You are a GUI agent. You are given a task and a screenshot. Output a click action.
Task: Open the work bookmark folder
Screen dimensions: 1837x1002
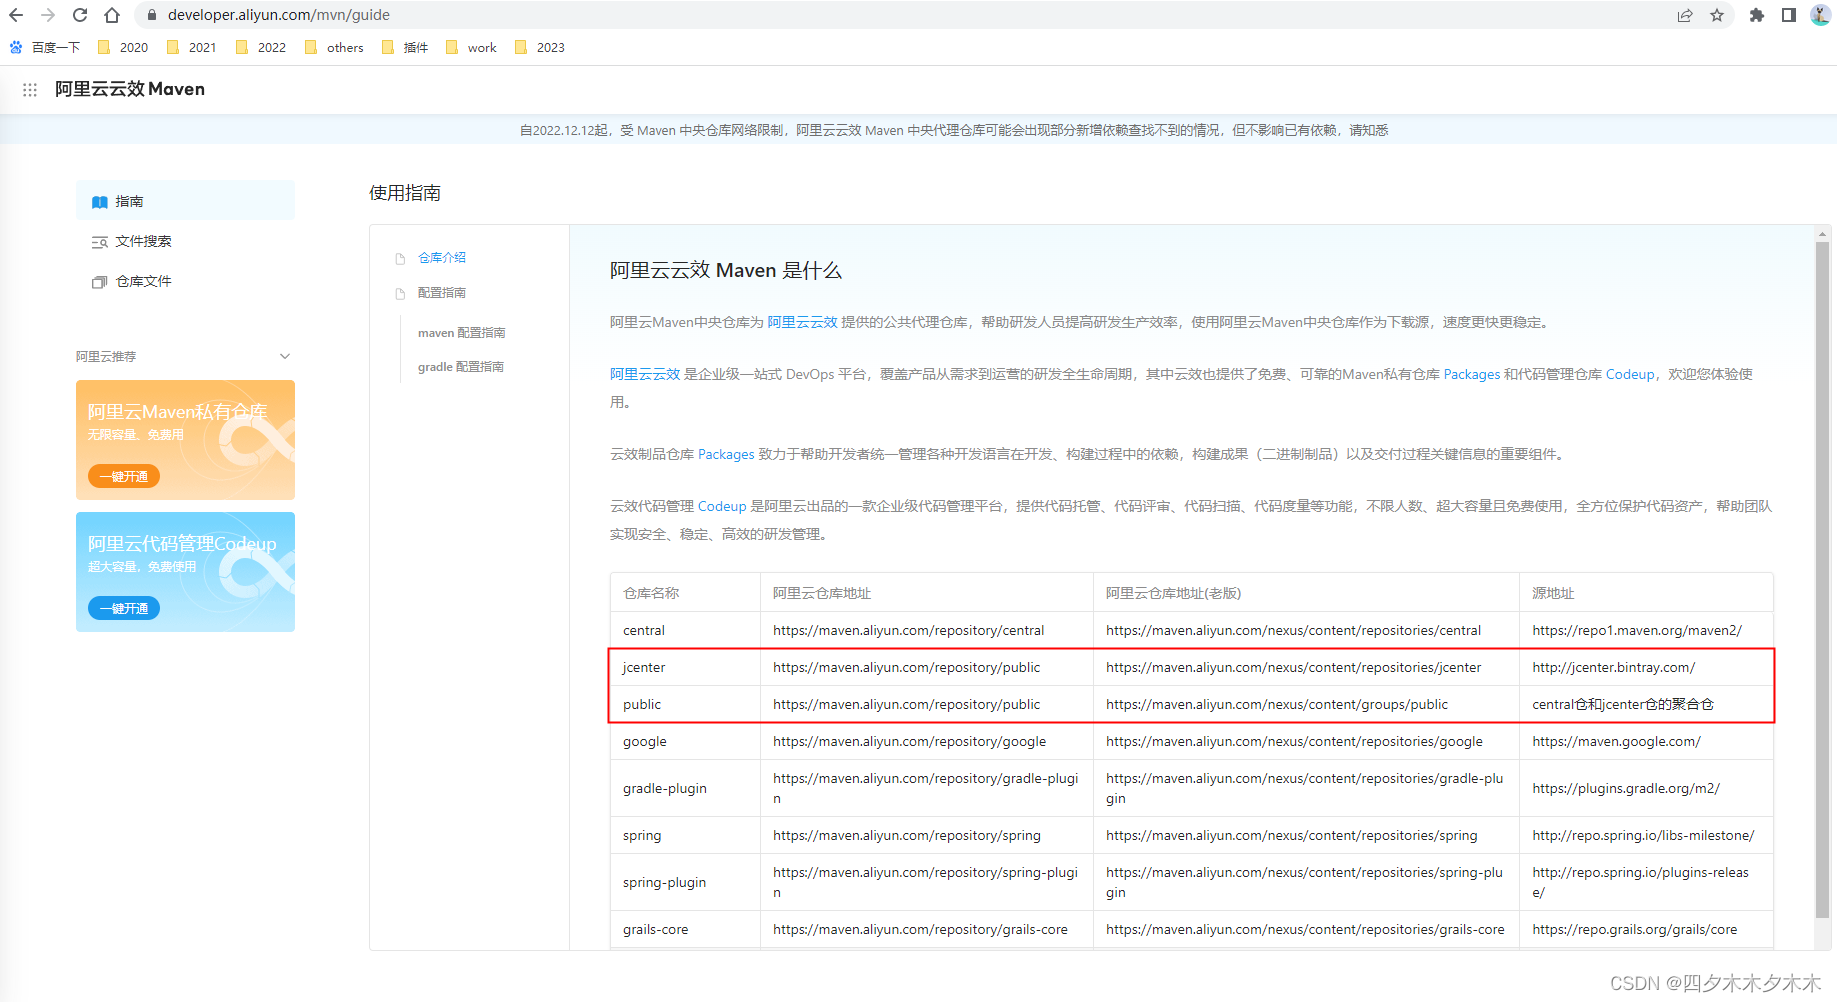tap(471, 47)
